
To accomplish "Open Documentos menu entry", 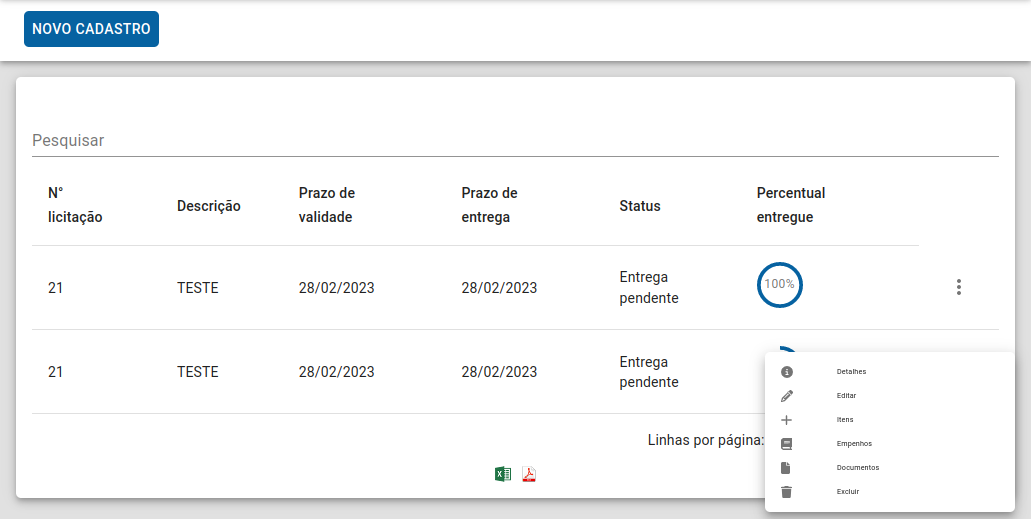I will click(x=890, y=468).
